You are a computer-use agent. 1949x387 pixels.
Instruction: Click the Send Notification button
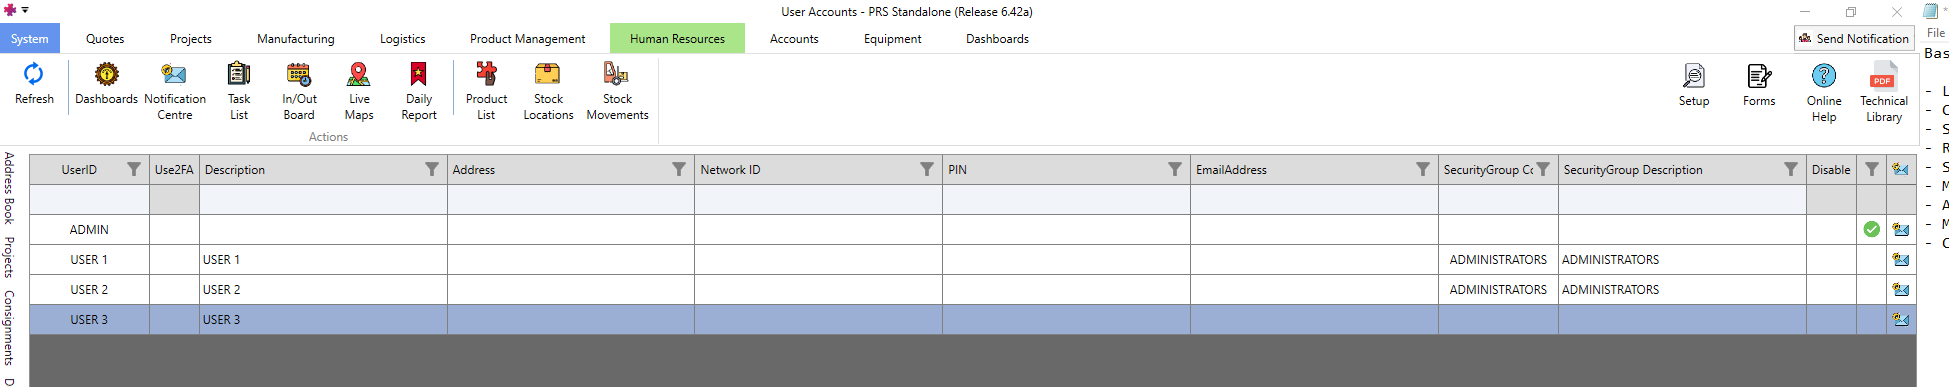pyautogui.click(x=1854, y=38)
